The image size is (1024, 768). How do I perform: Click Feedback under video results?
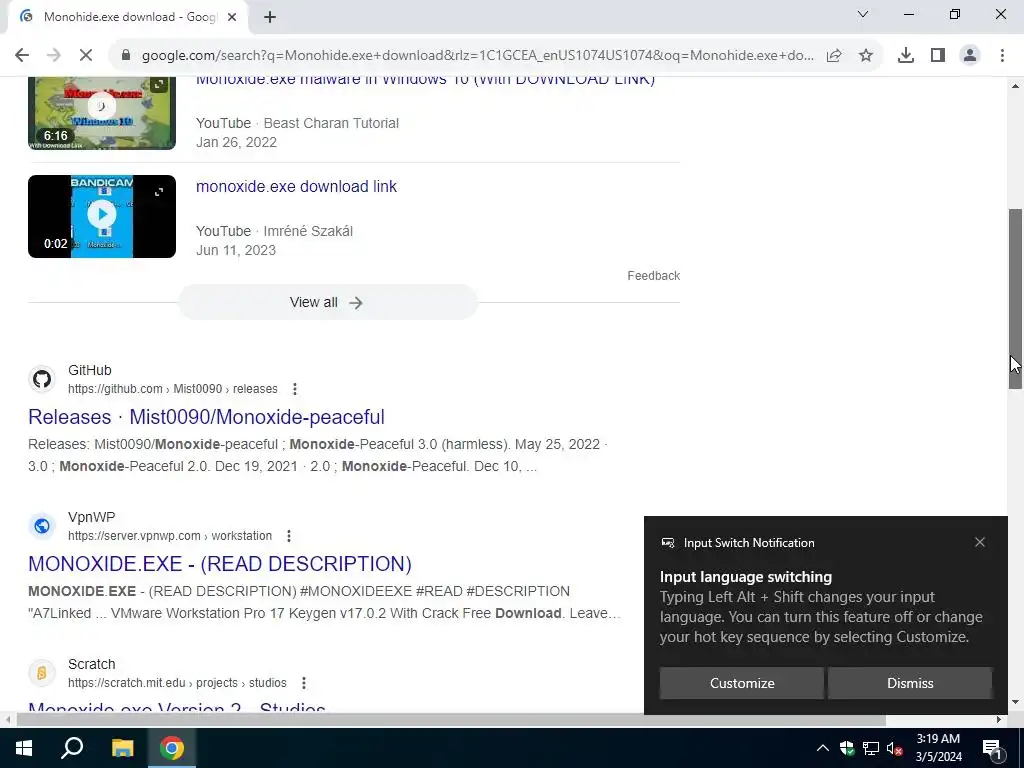[654, 276]
